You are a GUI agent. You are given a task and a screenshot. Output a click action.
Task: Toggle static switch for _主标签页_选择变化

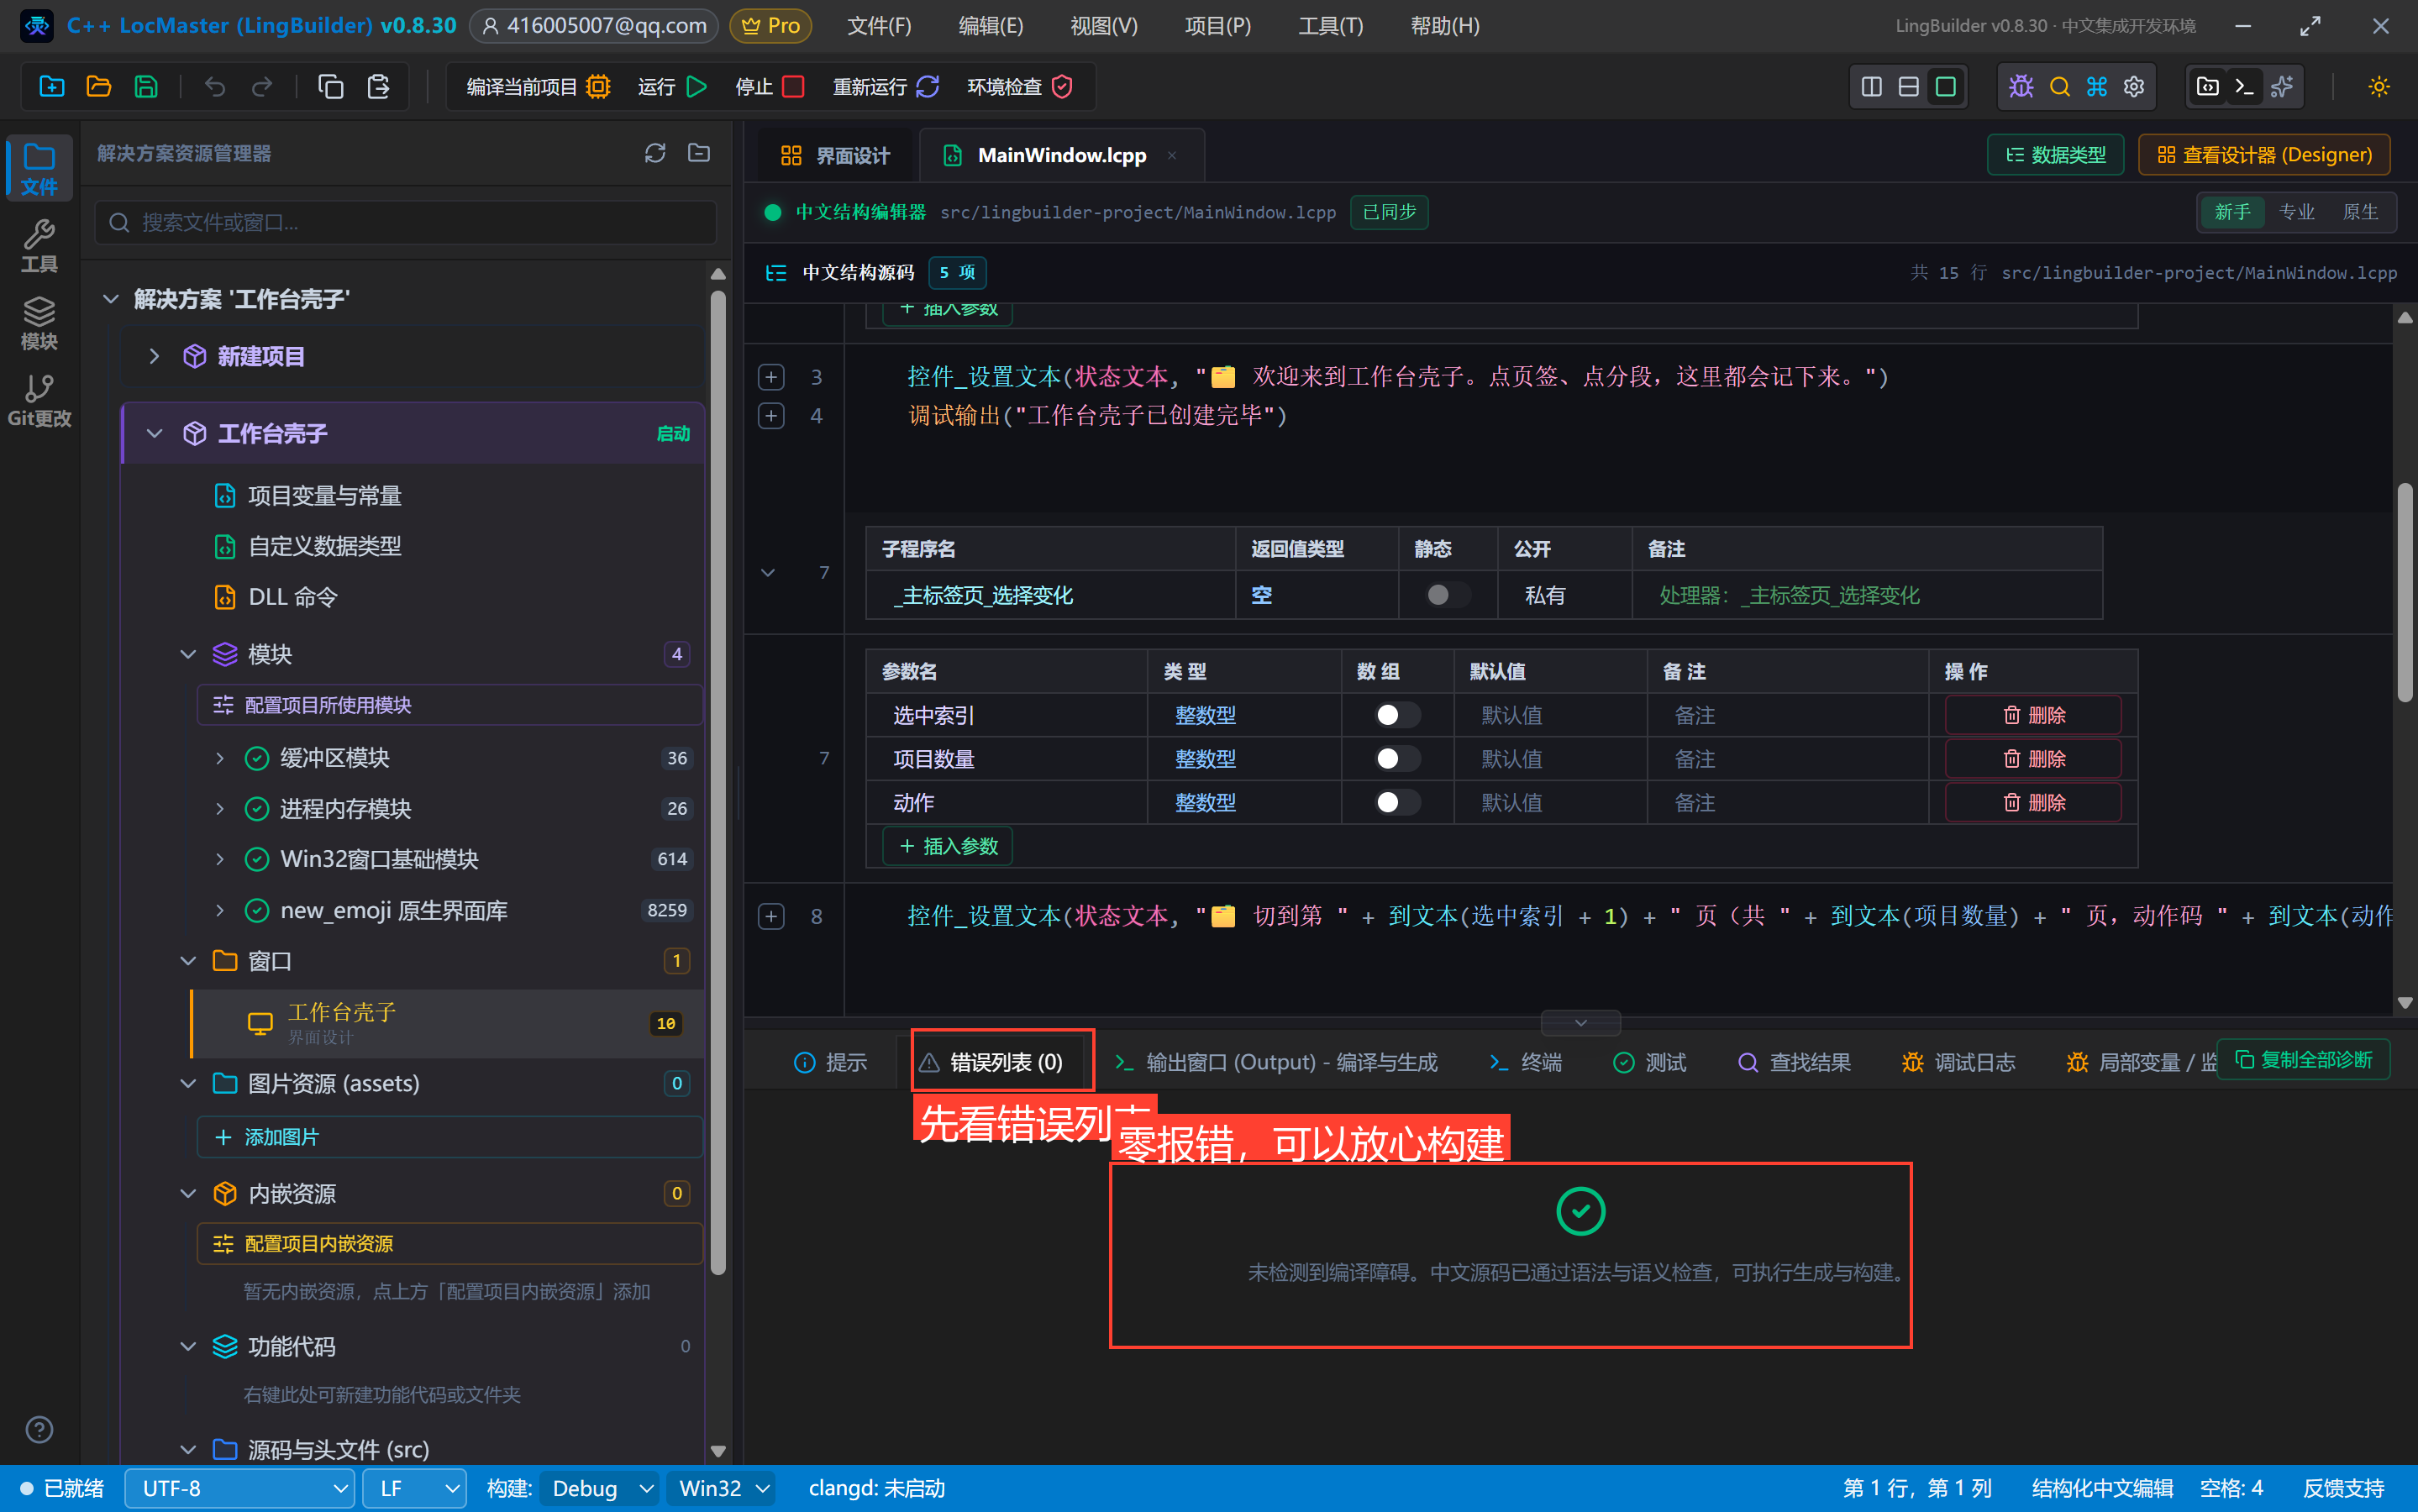click(1448, 595)
